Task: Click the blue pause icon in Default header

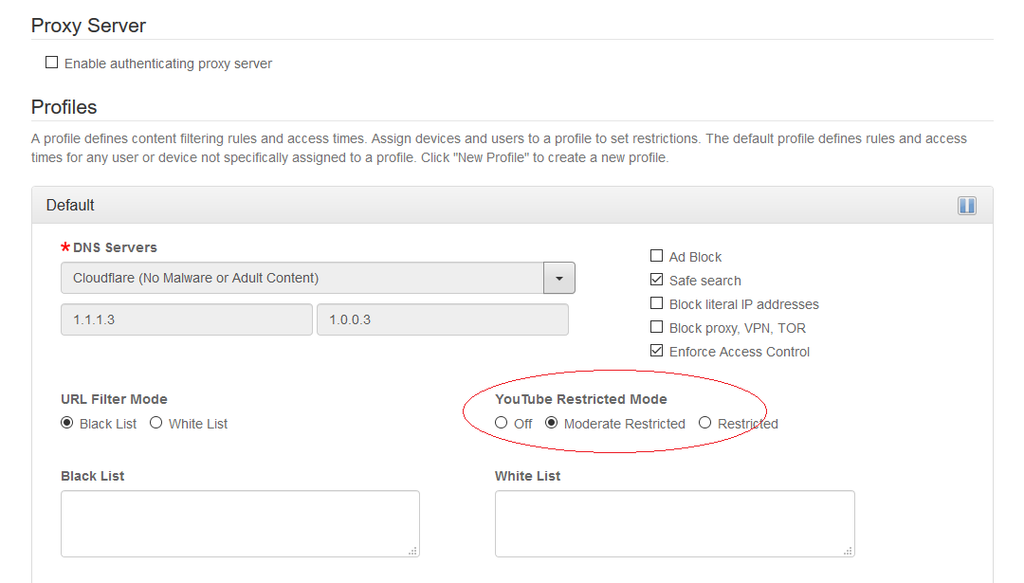Action: click(966, 205)
